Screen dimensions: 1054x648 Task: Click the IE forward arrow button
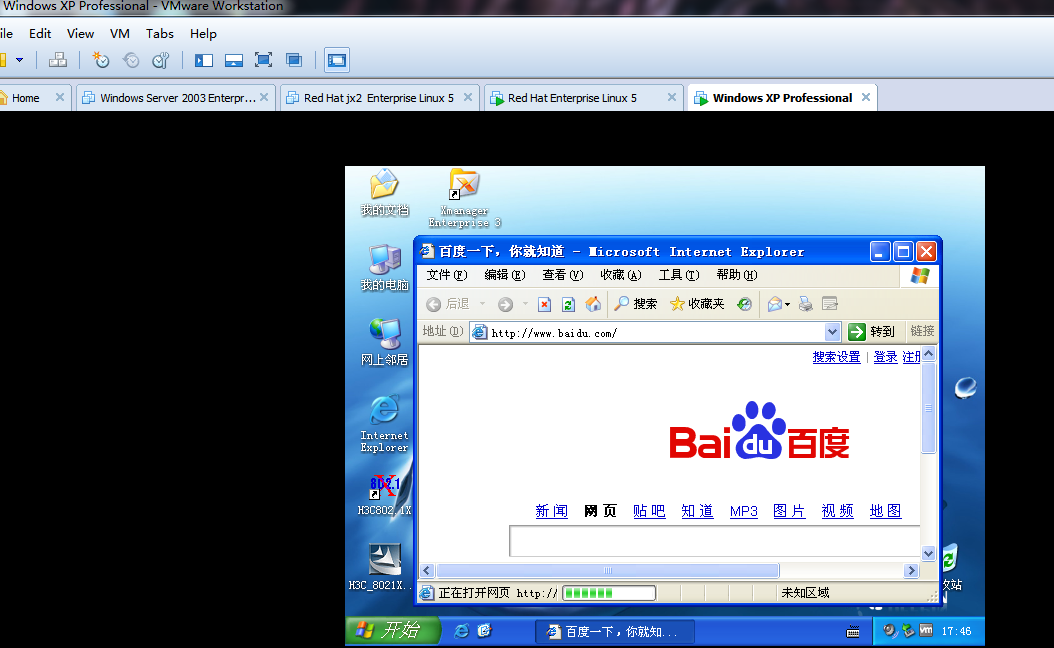point(505,305)
